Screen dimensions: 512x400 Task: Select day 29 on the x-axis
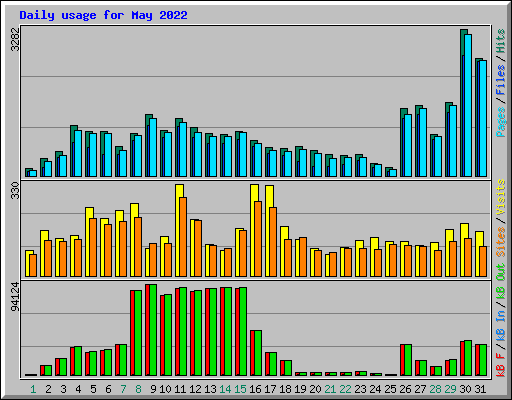450,389
